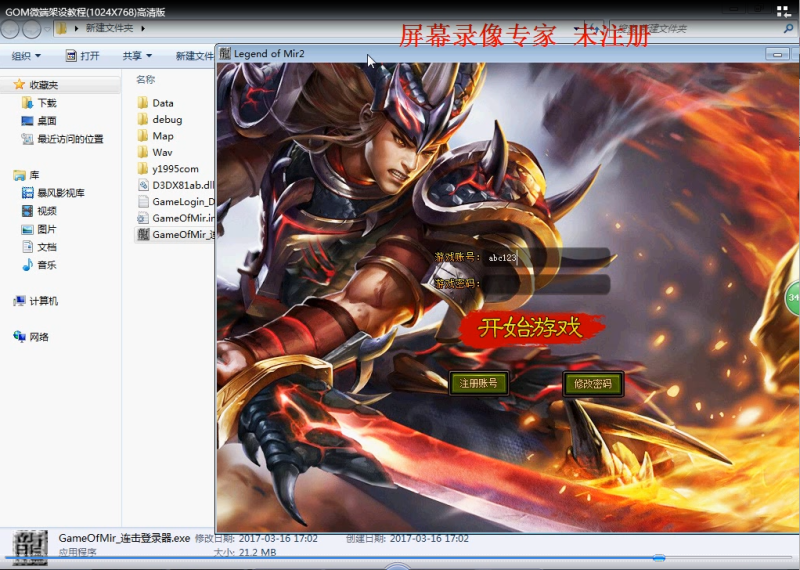Click the monitor icon beside 计算机
This screenshot has height=570, width=800.
pos(19,301)
